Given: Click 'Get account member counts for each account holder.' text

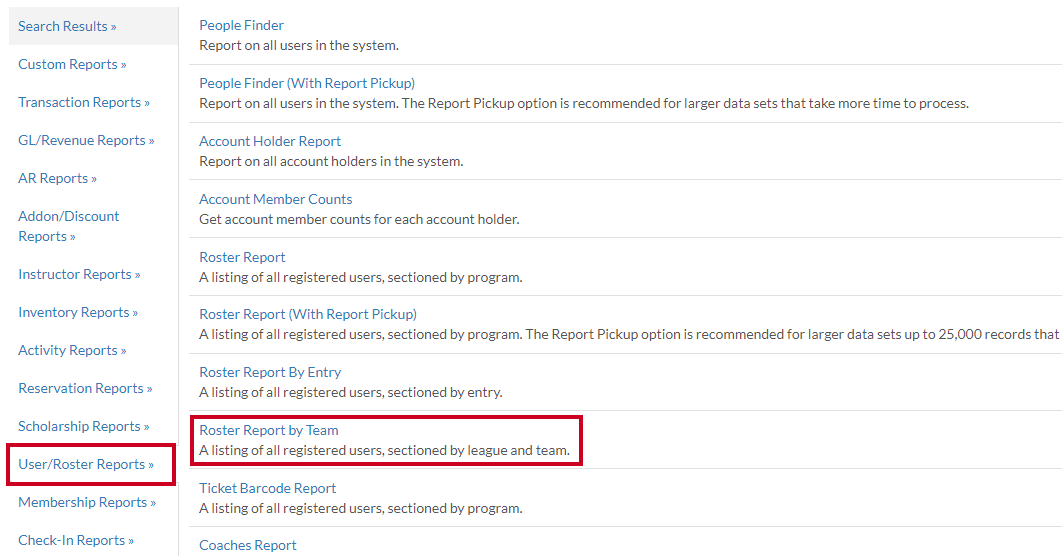Looking at the screenshot, I should (359, 219).
